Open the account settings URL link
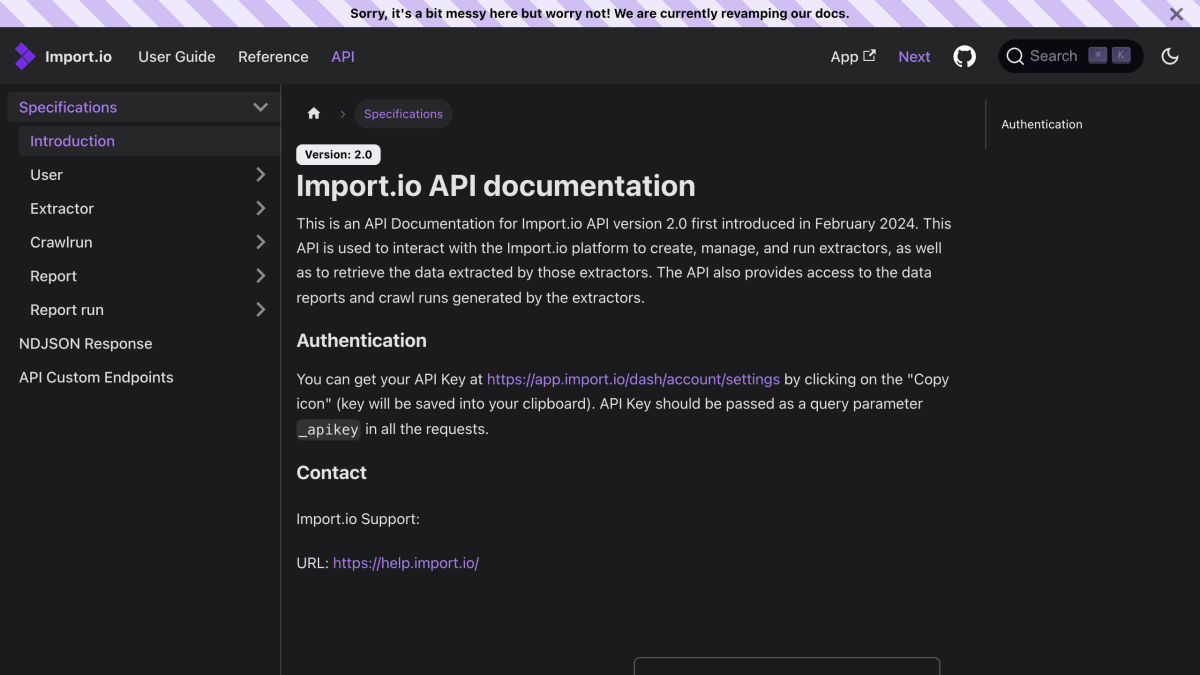Screen dimensions: 1200x675 tap(633, 379)
